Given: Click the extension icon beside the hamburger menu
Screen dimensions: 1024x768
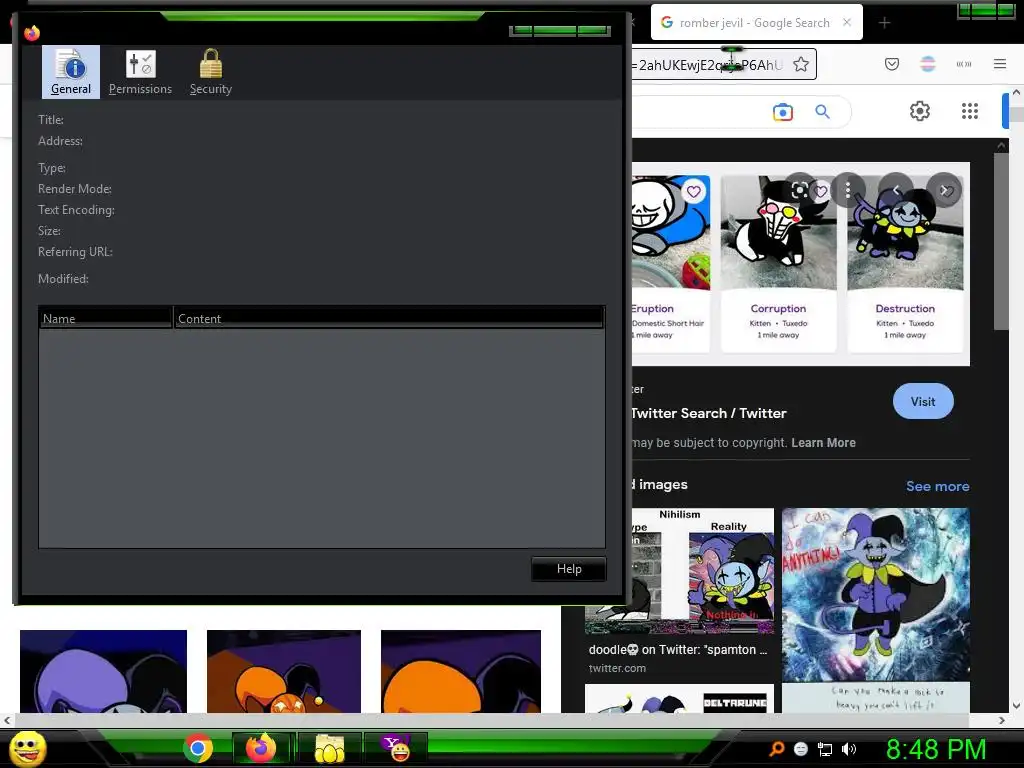Looking at the screenshot, I should pos(964,64).
